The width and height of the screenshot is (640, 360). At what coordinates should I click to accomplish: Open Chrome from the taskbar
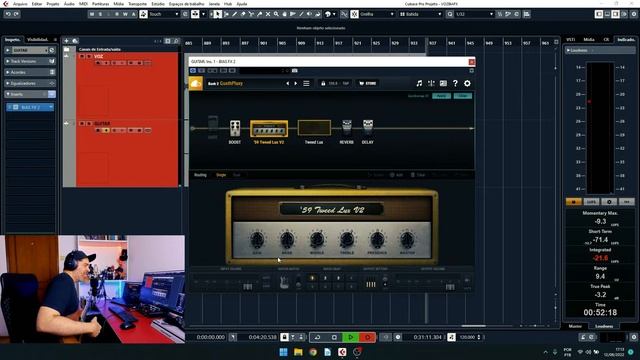tap(313, 352)
